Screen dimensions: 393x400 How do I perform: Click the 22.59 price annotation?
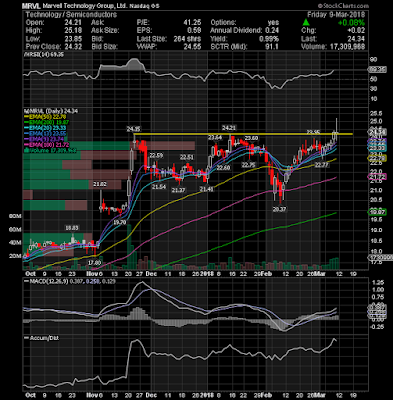[x=156, y=156]
